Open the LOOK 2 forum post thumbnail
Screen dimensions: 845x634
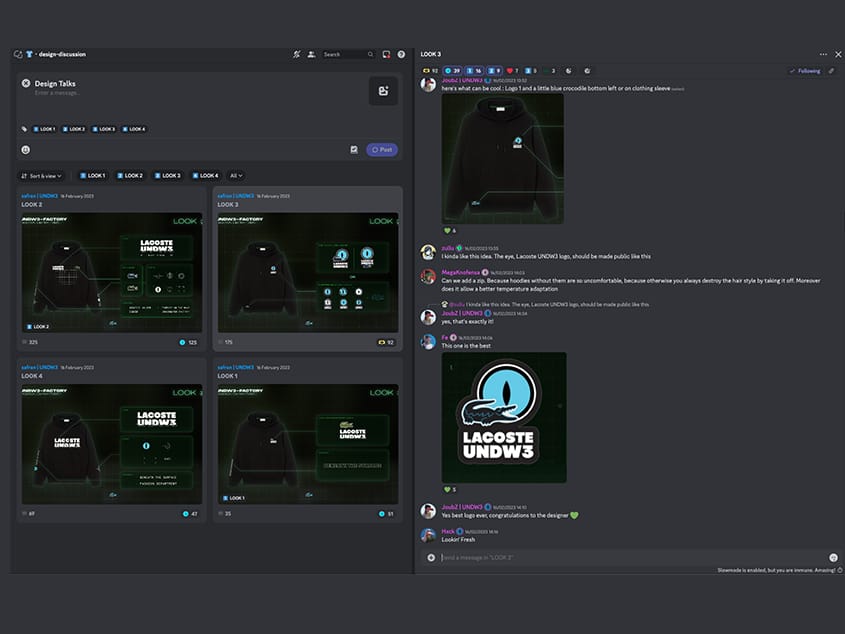coord(112,273)
